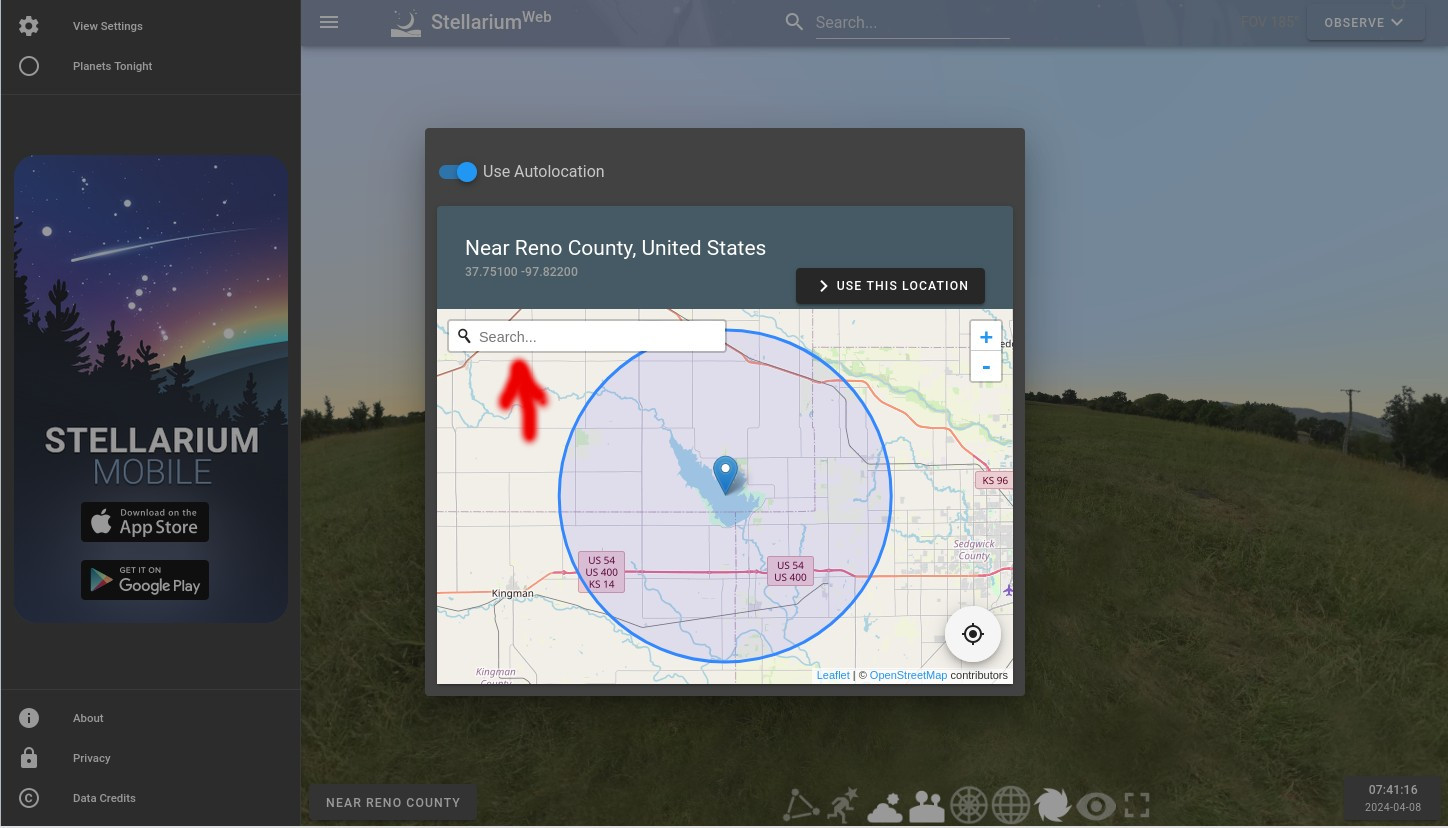Enter fullscreen mode
Screen dimensions: 1448x828
(x=1137, y=805)
